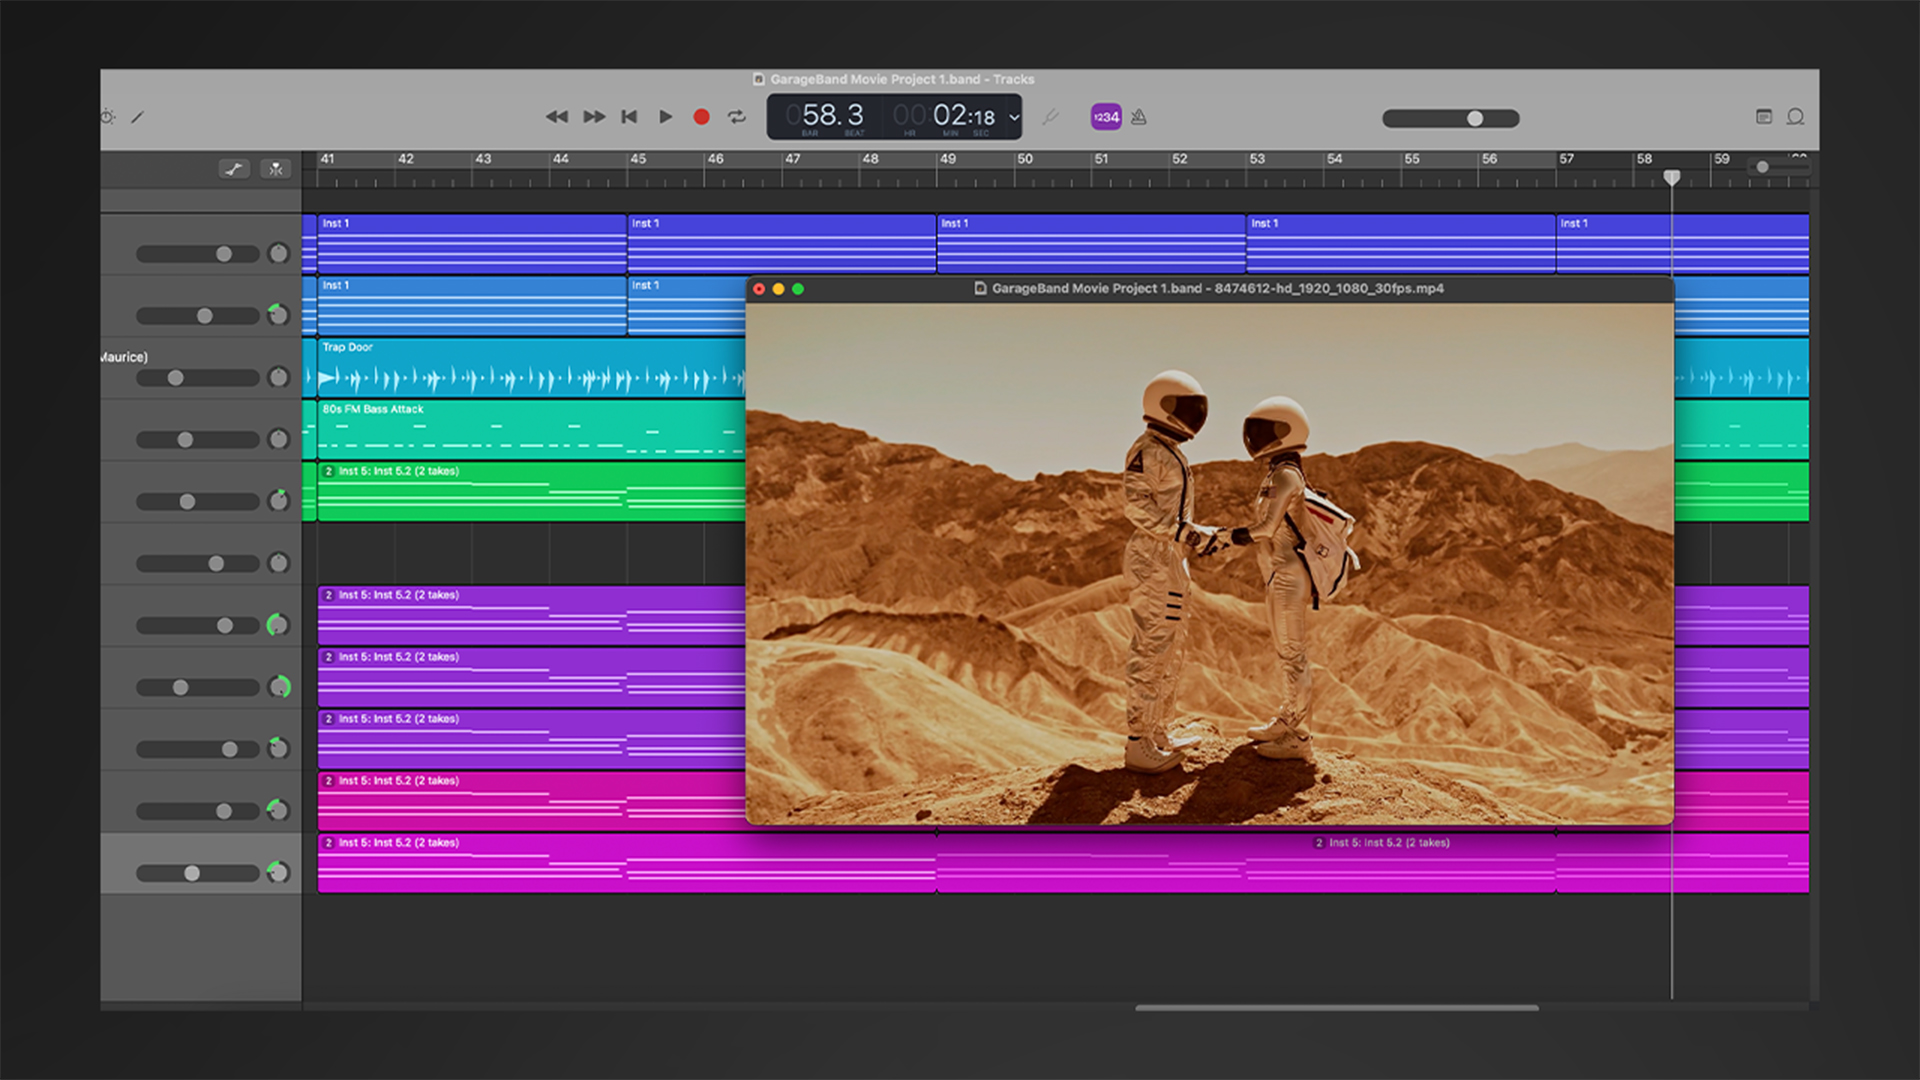Click bar 47 on the ruler
Screen dimensions: 1920x1080
[x=792, y=159]
